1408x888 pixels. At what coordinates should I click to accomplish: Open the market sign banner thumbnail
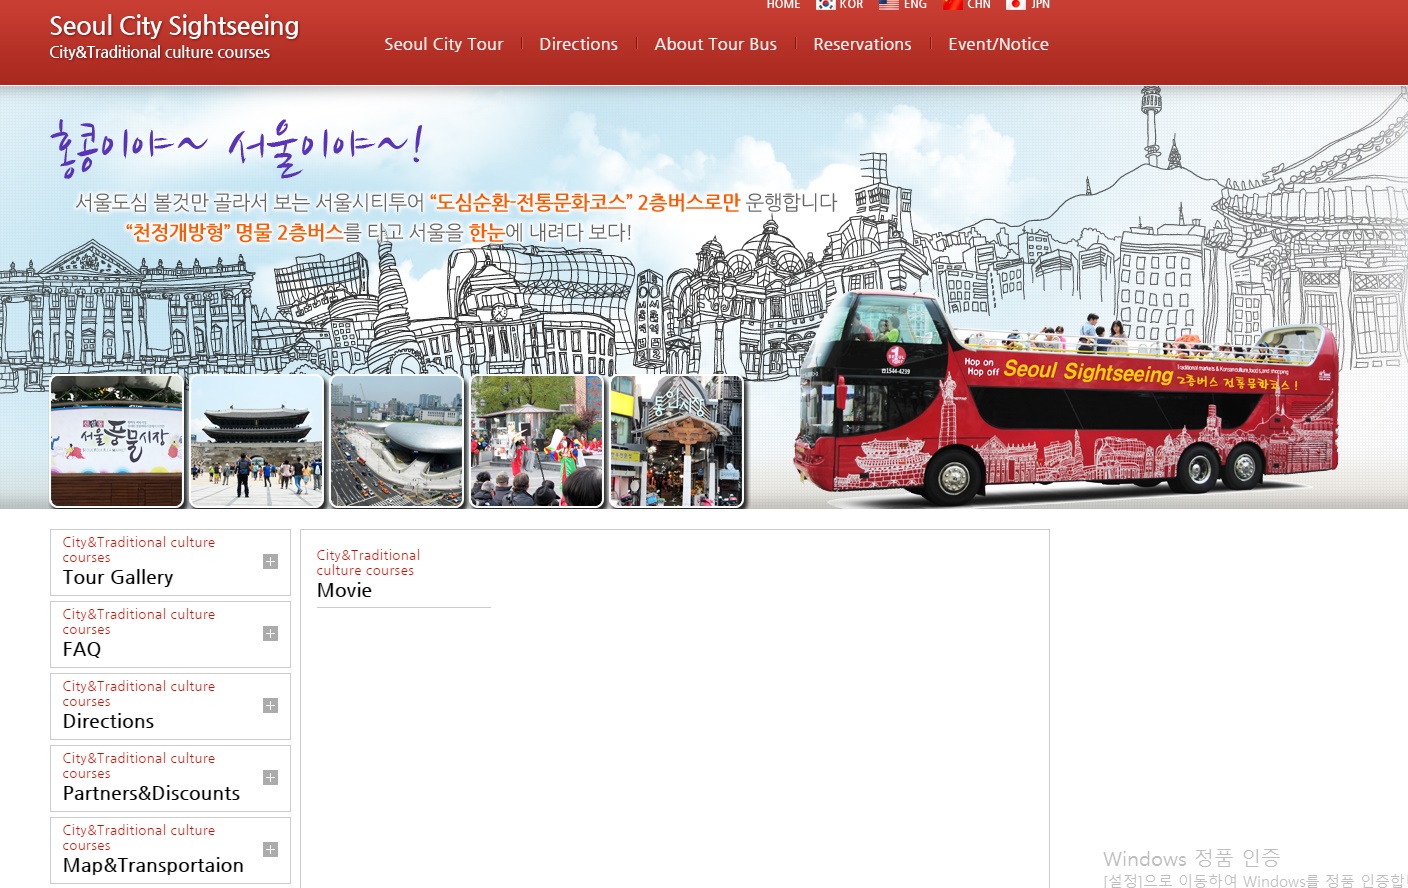(117, 441)
